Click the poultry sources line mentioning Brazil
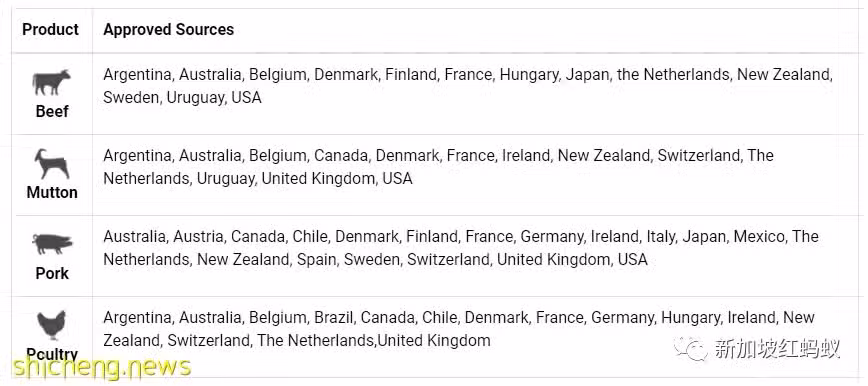 point(459,318)
